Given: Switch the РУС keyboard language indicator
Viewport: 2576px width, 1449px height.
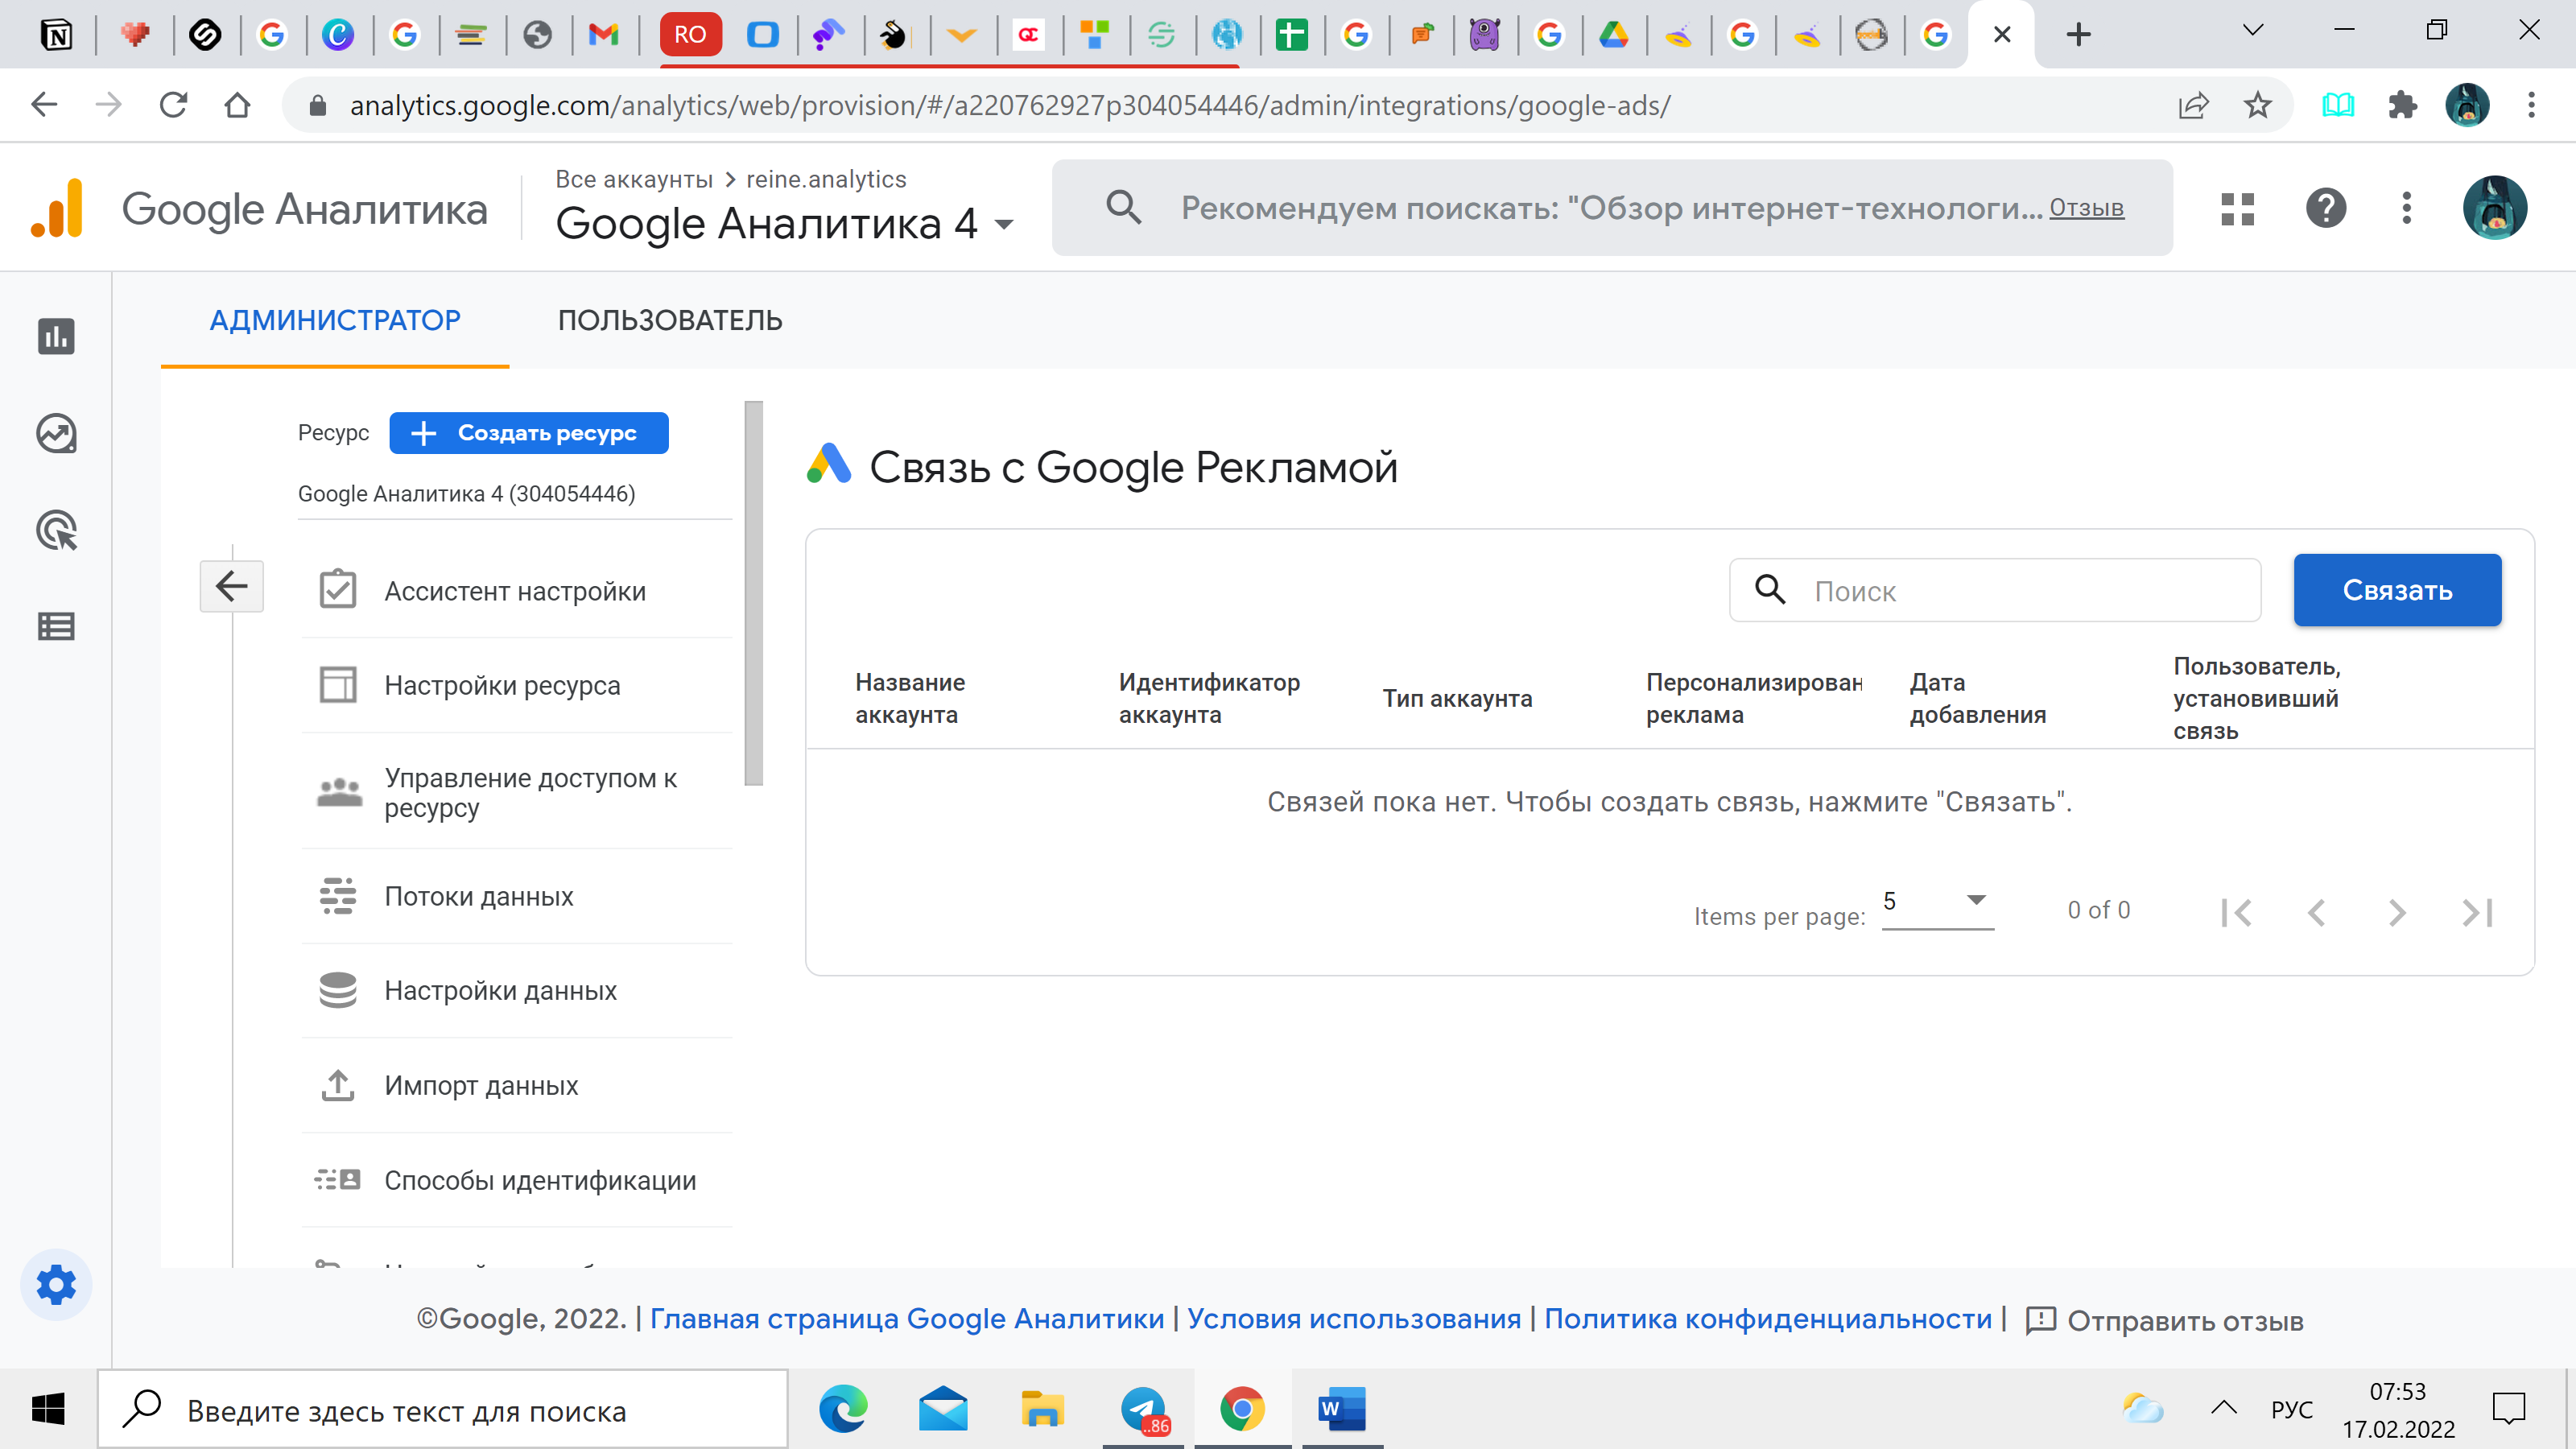Looking at the screenshot, I should [x=2292, y=1409].
